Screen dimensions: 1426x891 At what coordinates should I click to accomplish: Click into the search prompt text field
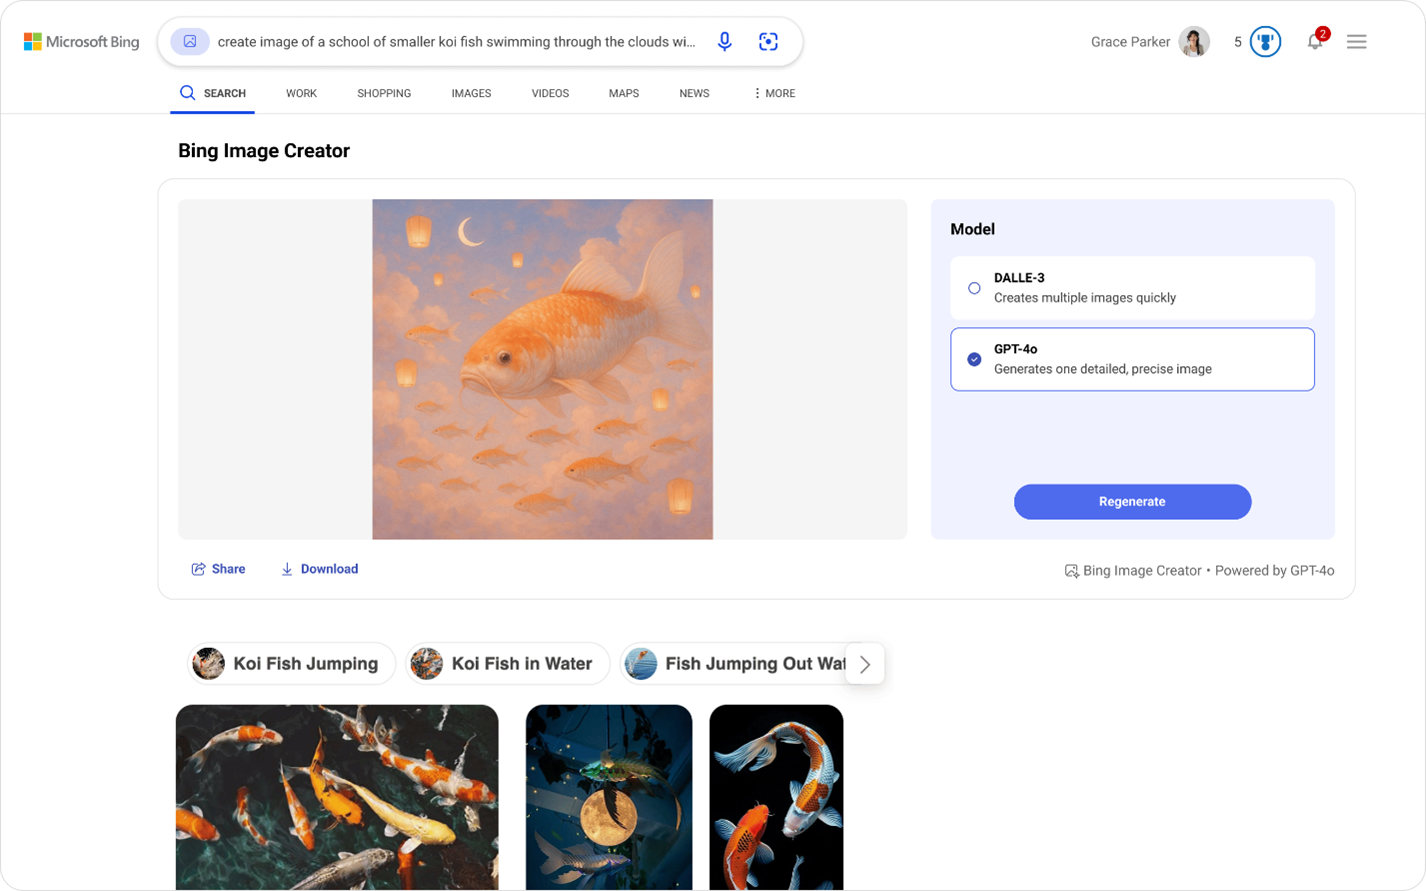tap(456, 42)
